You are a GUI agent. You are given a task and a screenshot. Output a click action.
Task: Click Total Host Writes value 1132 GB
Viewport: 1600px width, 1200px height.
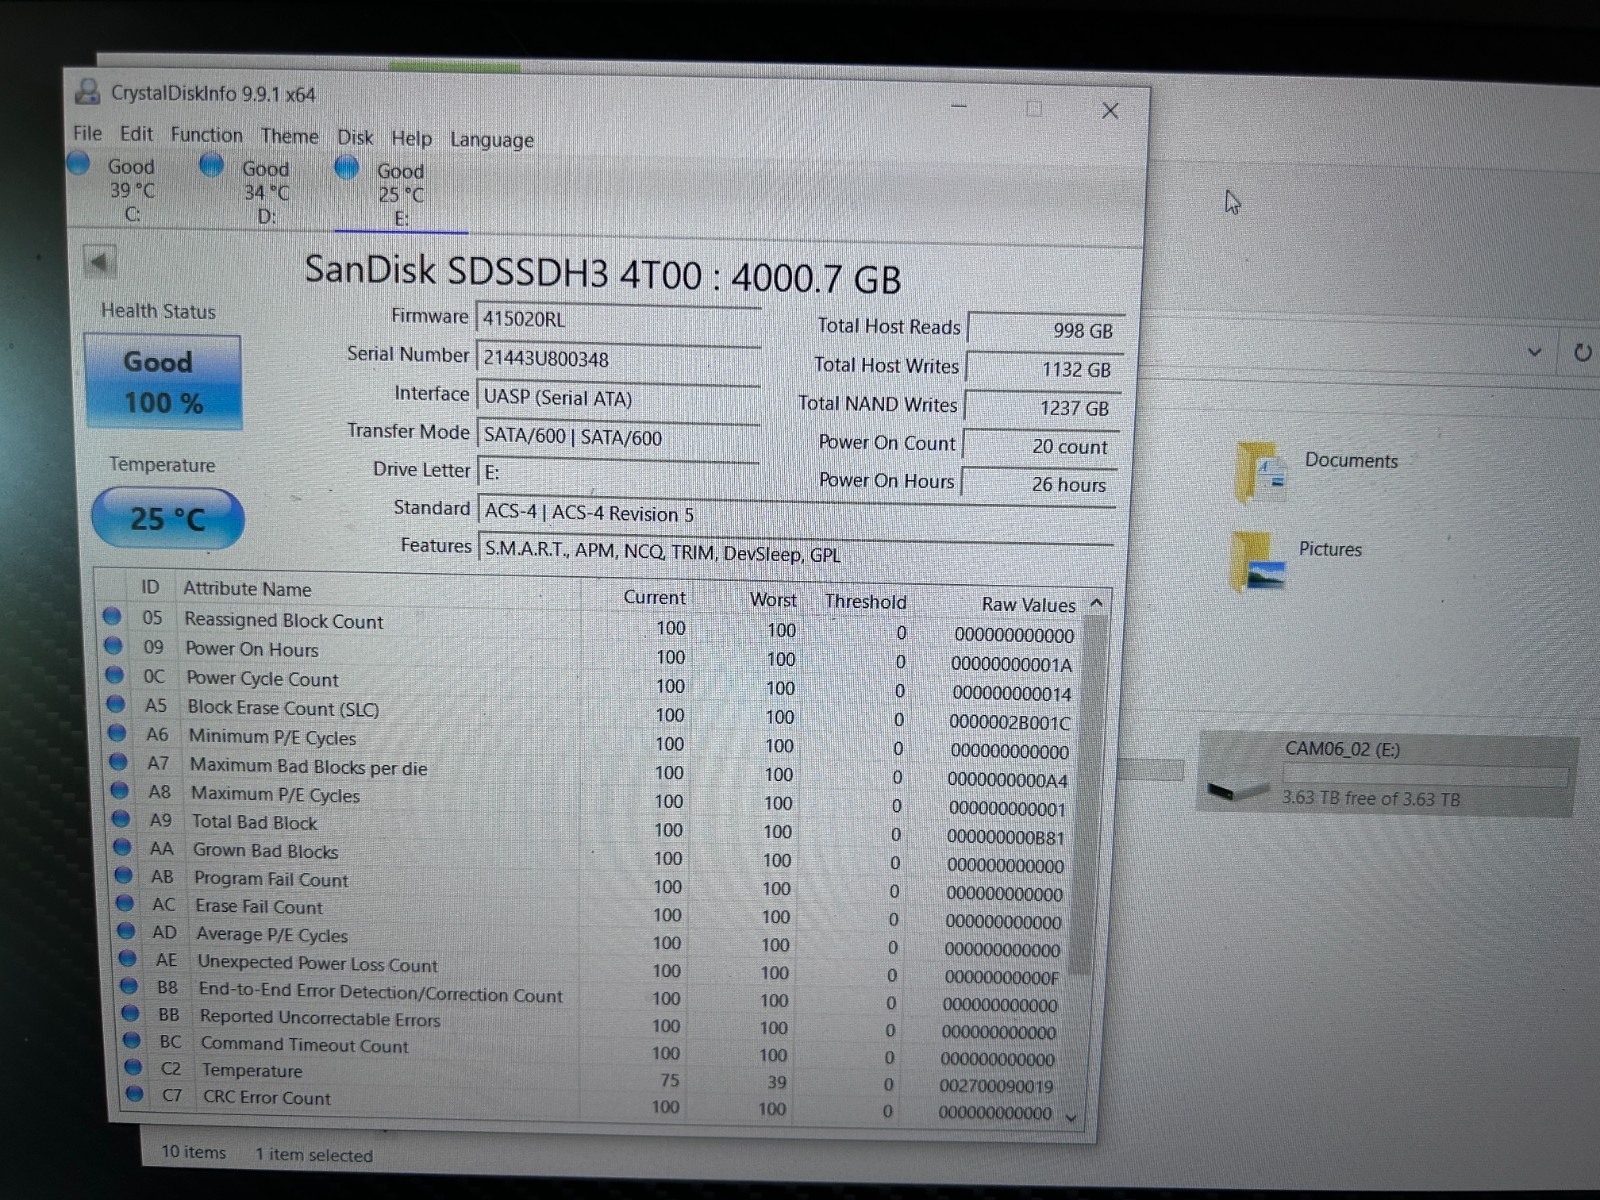tap(1044, 368)
